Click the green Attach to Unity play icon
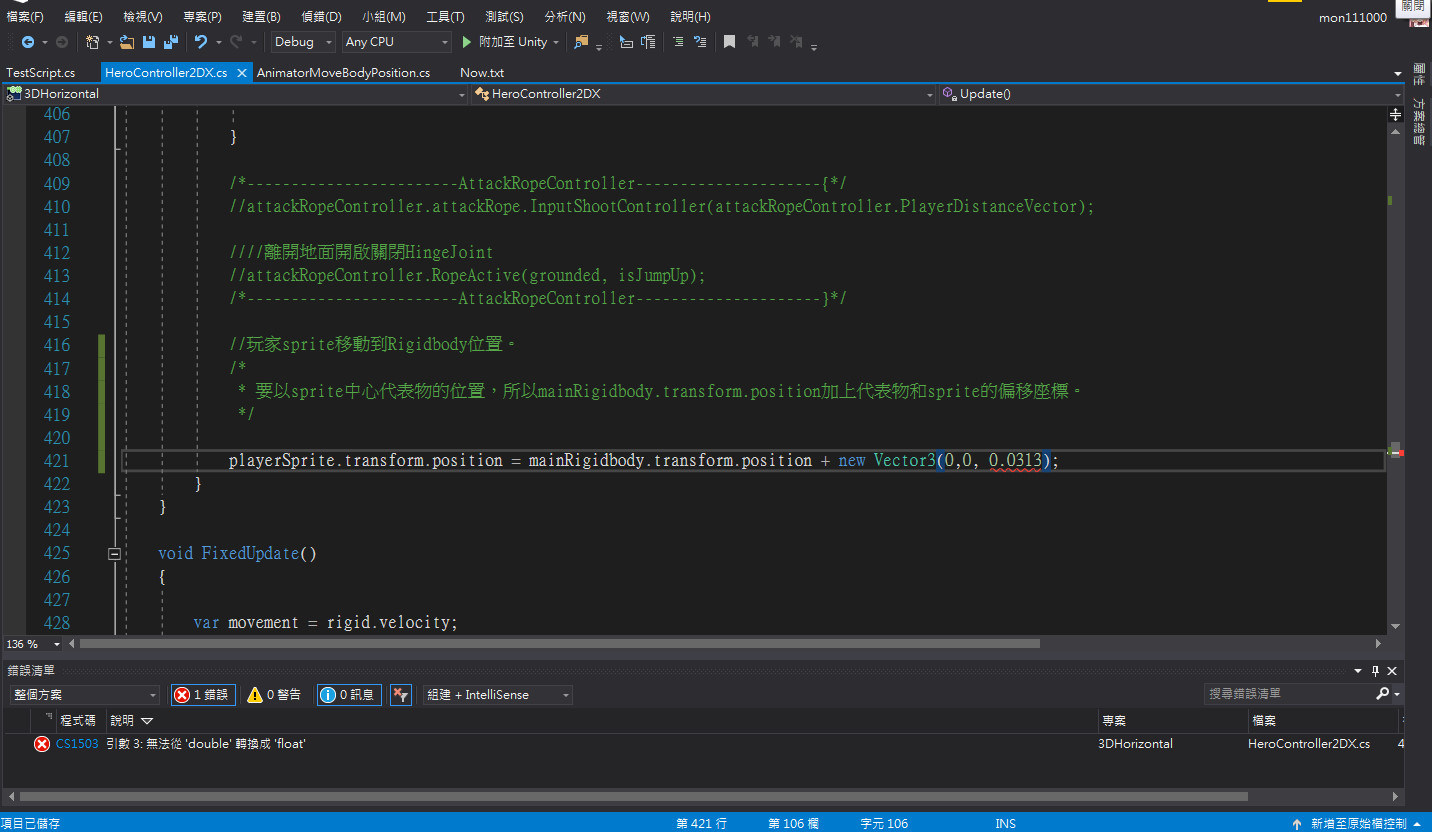Viewport: 1432px width, 832px height. [x=466, y=42]
